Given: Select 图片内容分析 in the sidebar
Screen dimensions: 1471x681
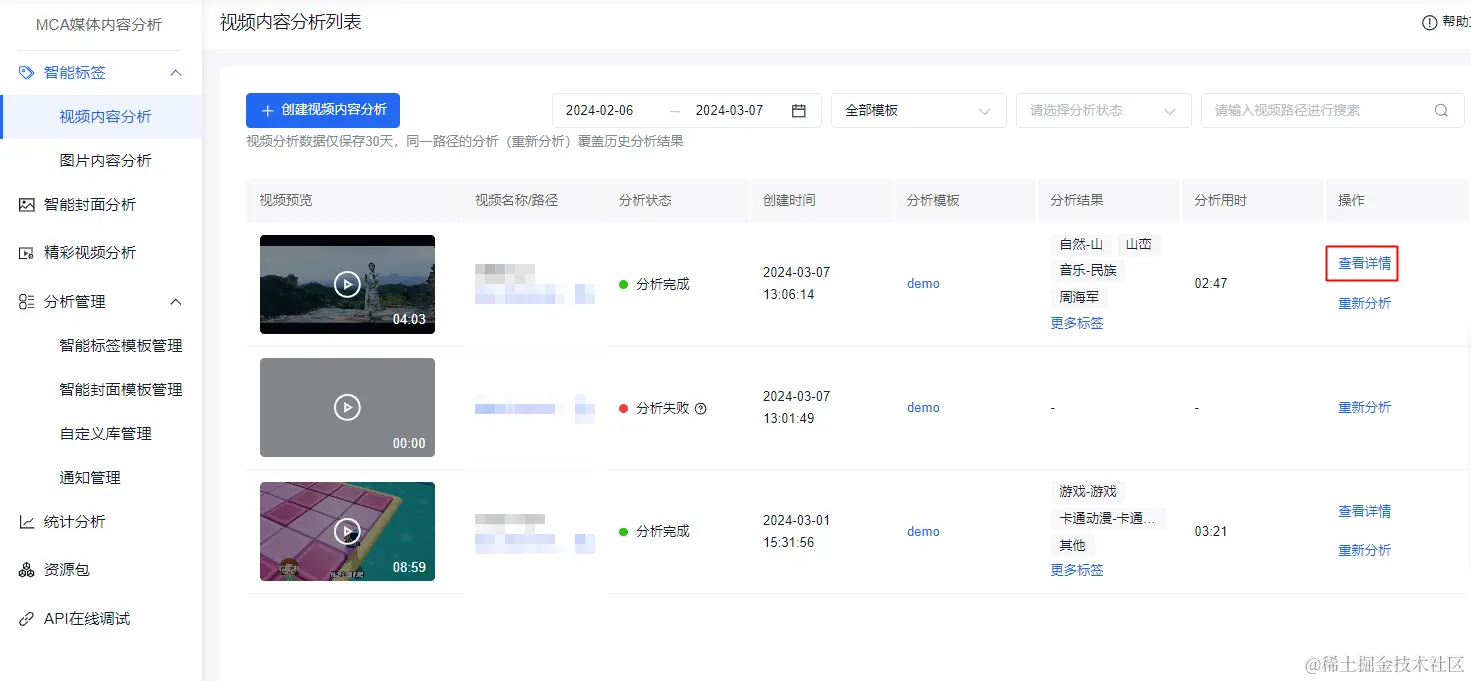Looking at the screenshot, I should [x=105, y=161].
